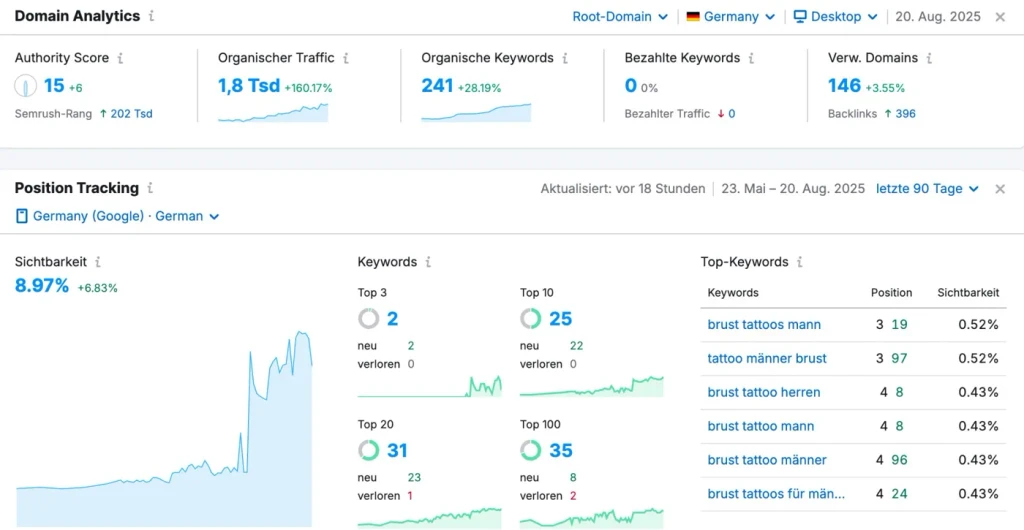Click info icon beside Keywords heading
This screenshot has height=530, width=1024.
coord(428,262)
